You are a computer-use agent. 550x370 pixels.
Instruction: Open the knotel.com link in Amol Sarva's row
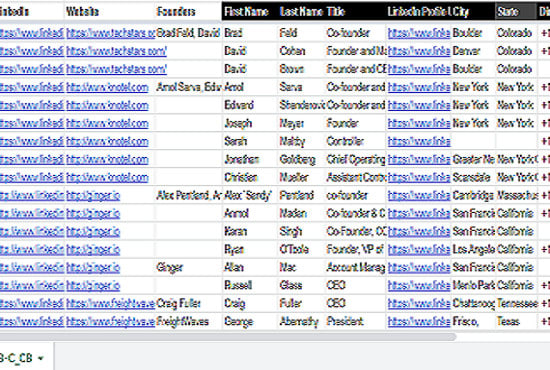click(107, 87)
